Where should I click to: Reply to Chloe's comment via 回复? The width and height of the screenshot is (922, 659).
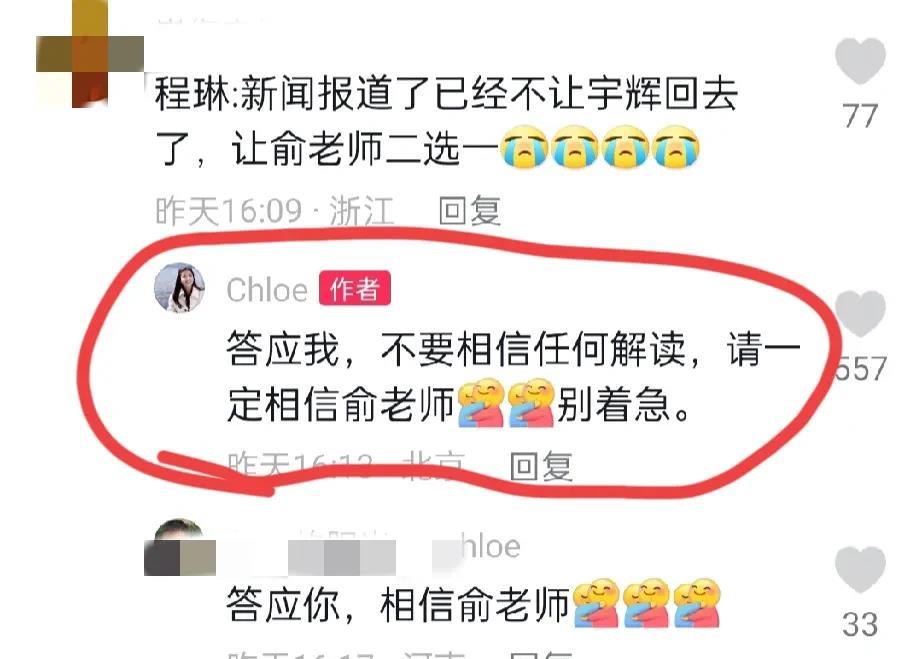[541, 467]
